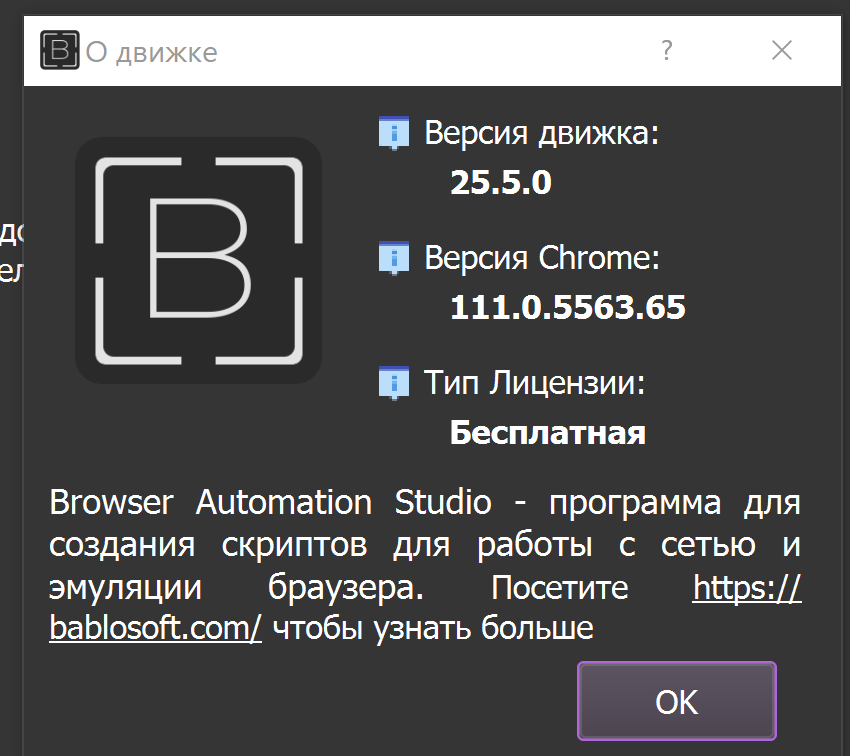Image resolution: width=850 pixels, height=756 pixels.
Task: Click the info icon beside Версия движка
Action: (x=393, y=131)
